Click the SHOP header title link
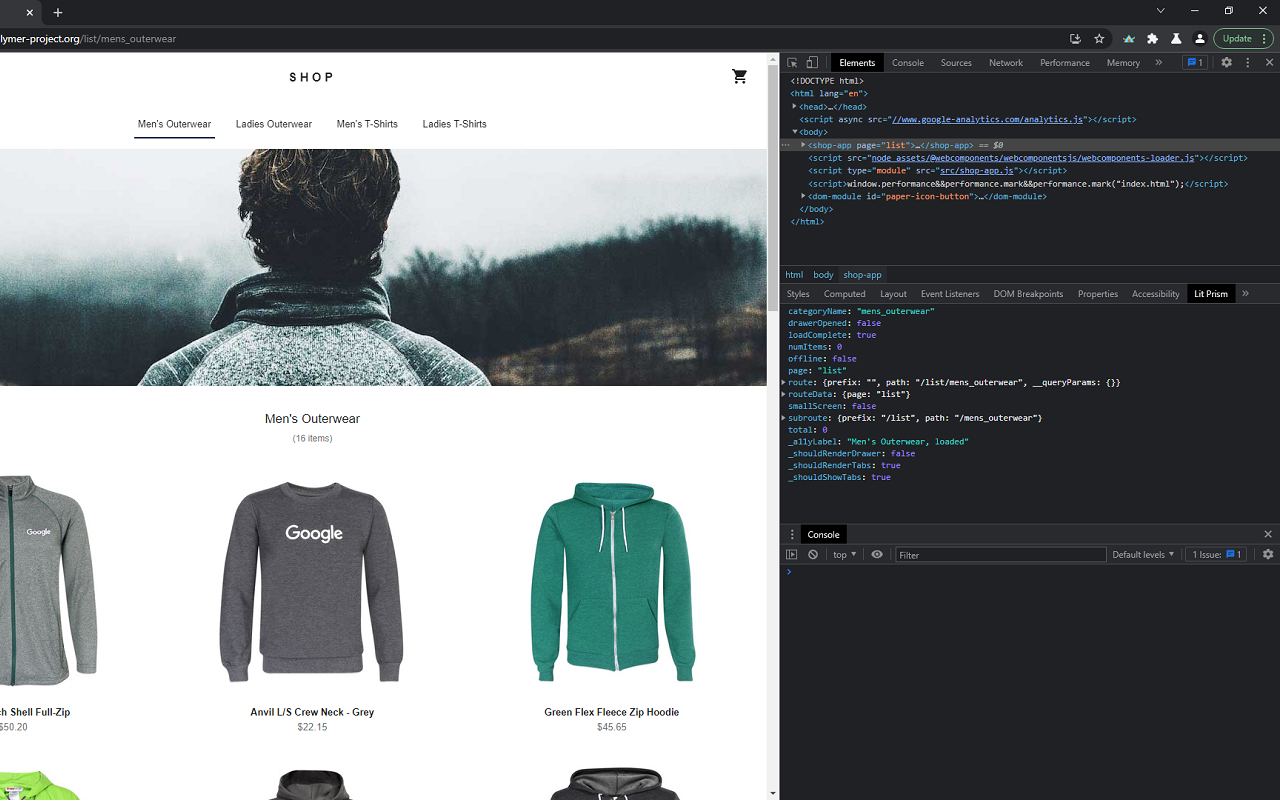This screenshot has height=800, width=1280. pyautogui.click(x=312, y=77)
